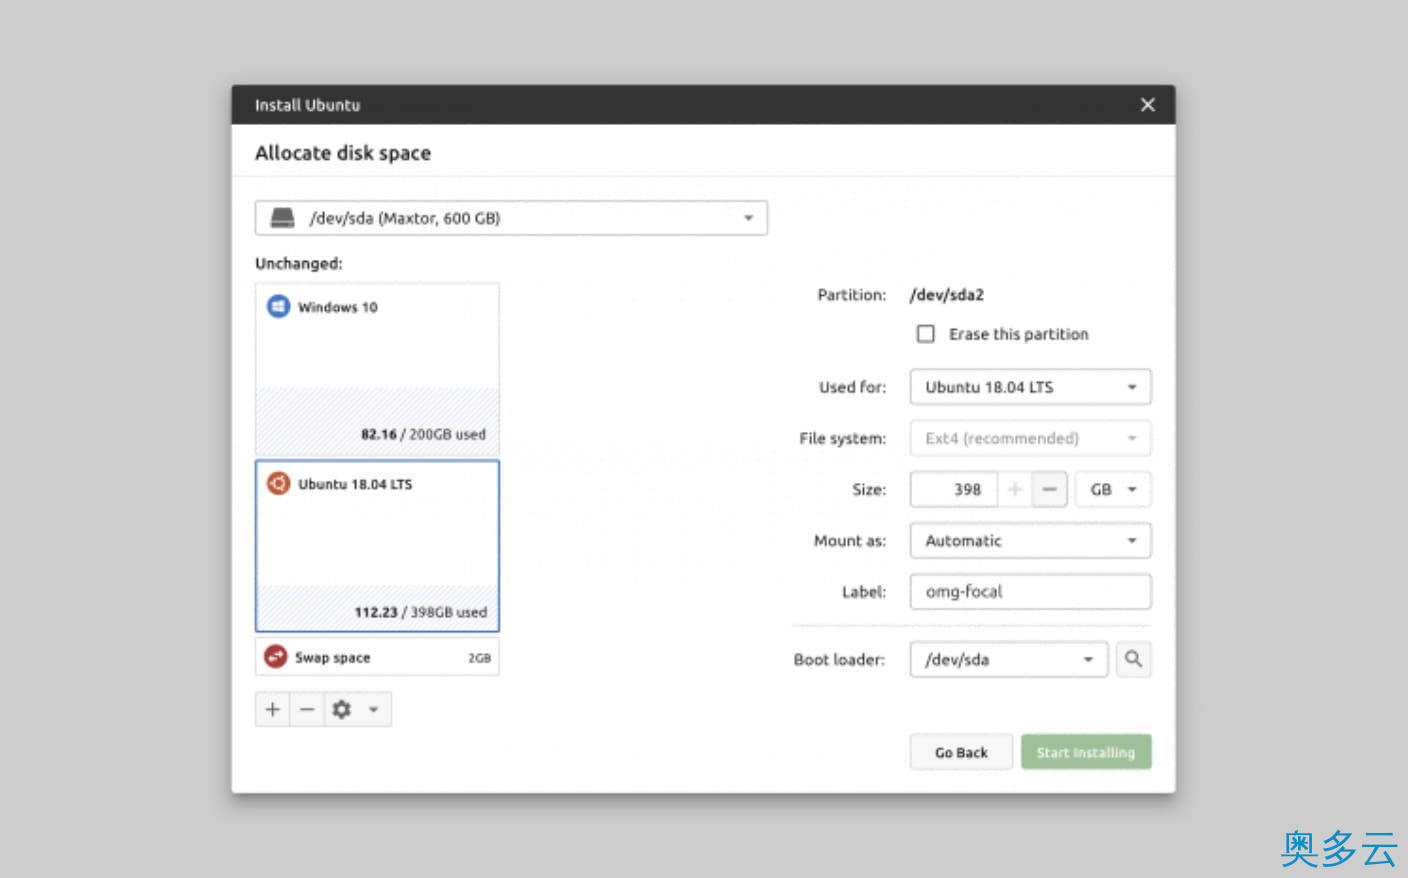
Task: Click the Used for: label
Action: tap(852, 387)
